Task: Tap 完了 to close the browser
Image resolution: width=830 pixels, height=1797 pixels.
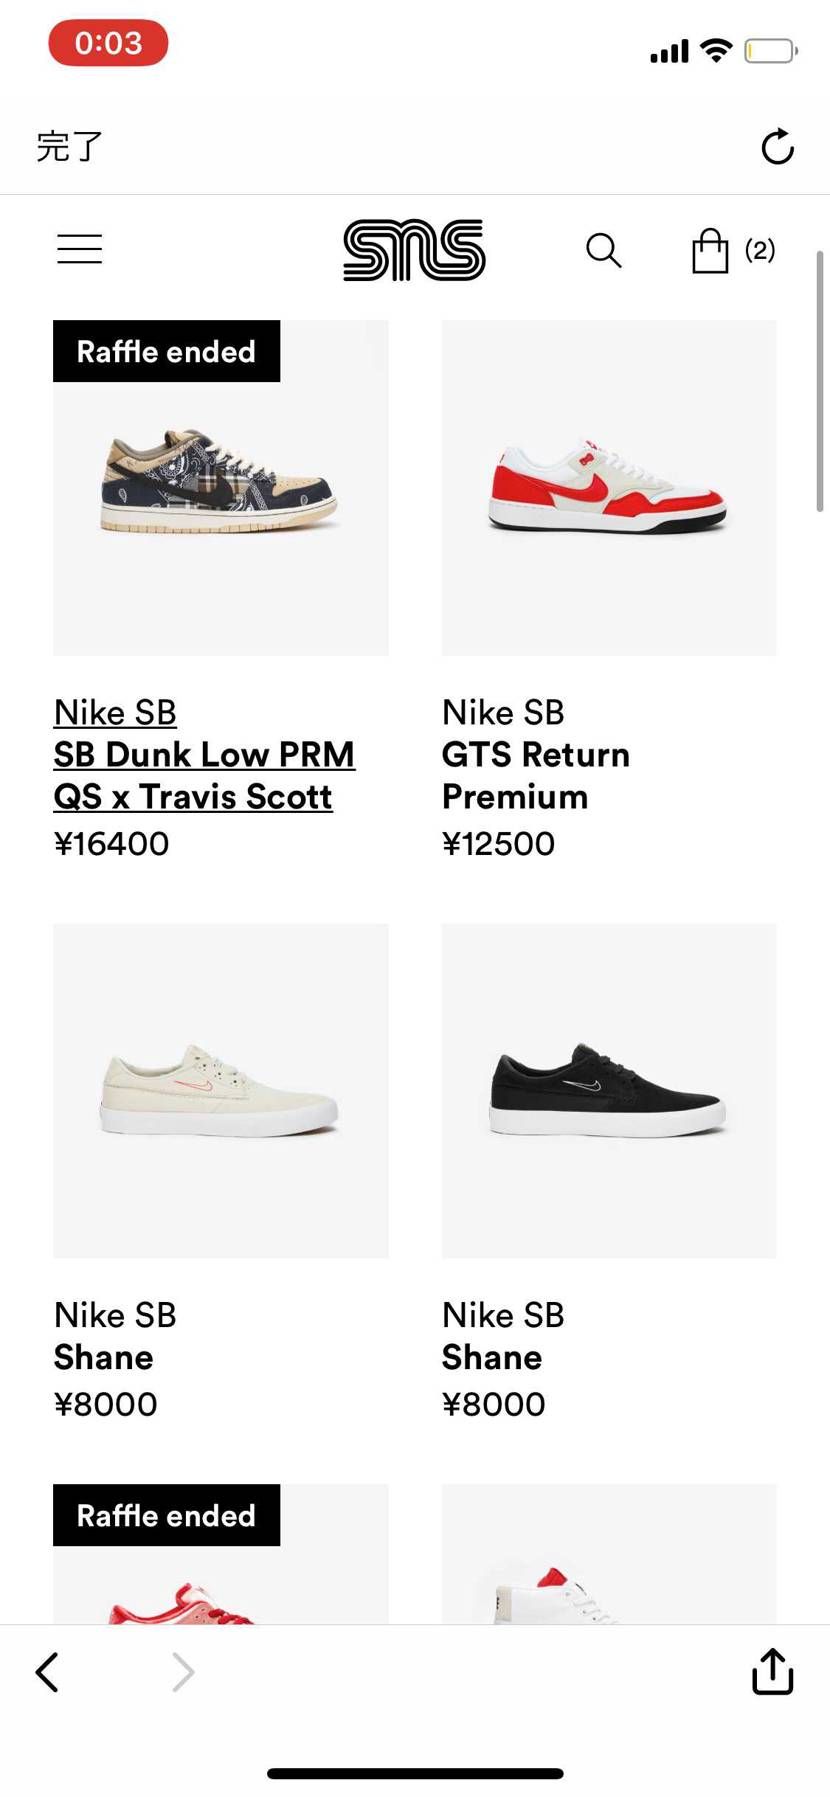Action: (x=69, y=147)
